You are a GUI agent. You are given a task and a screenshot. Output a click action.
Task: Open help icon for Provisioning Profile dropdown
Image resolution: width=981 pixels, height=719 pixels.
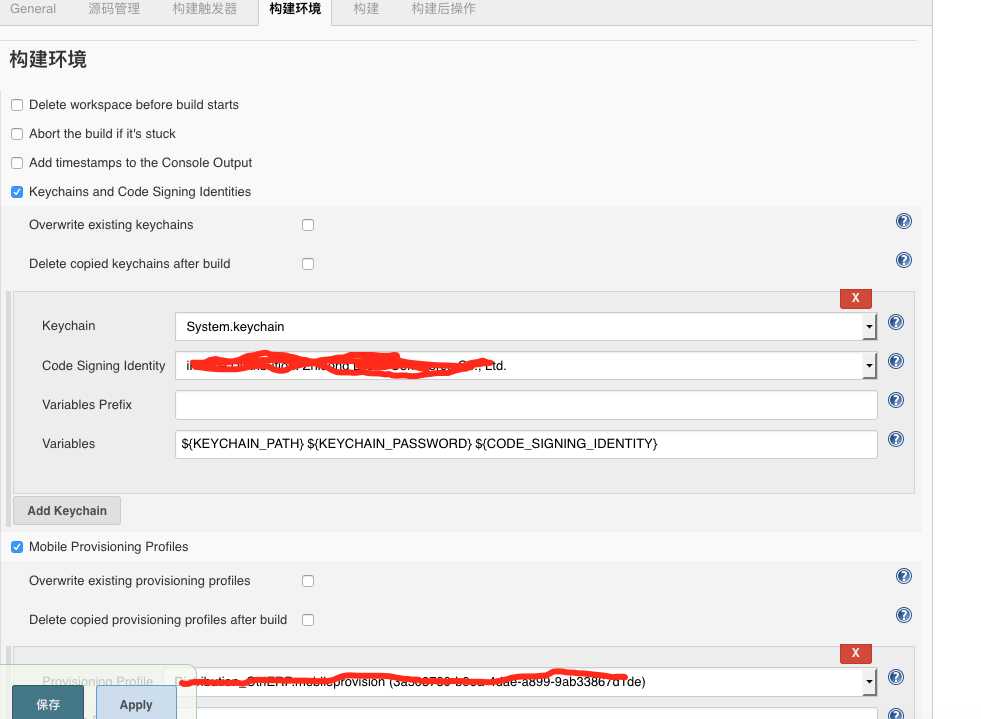[x=896, y=677]
